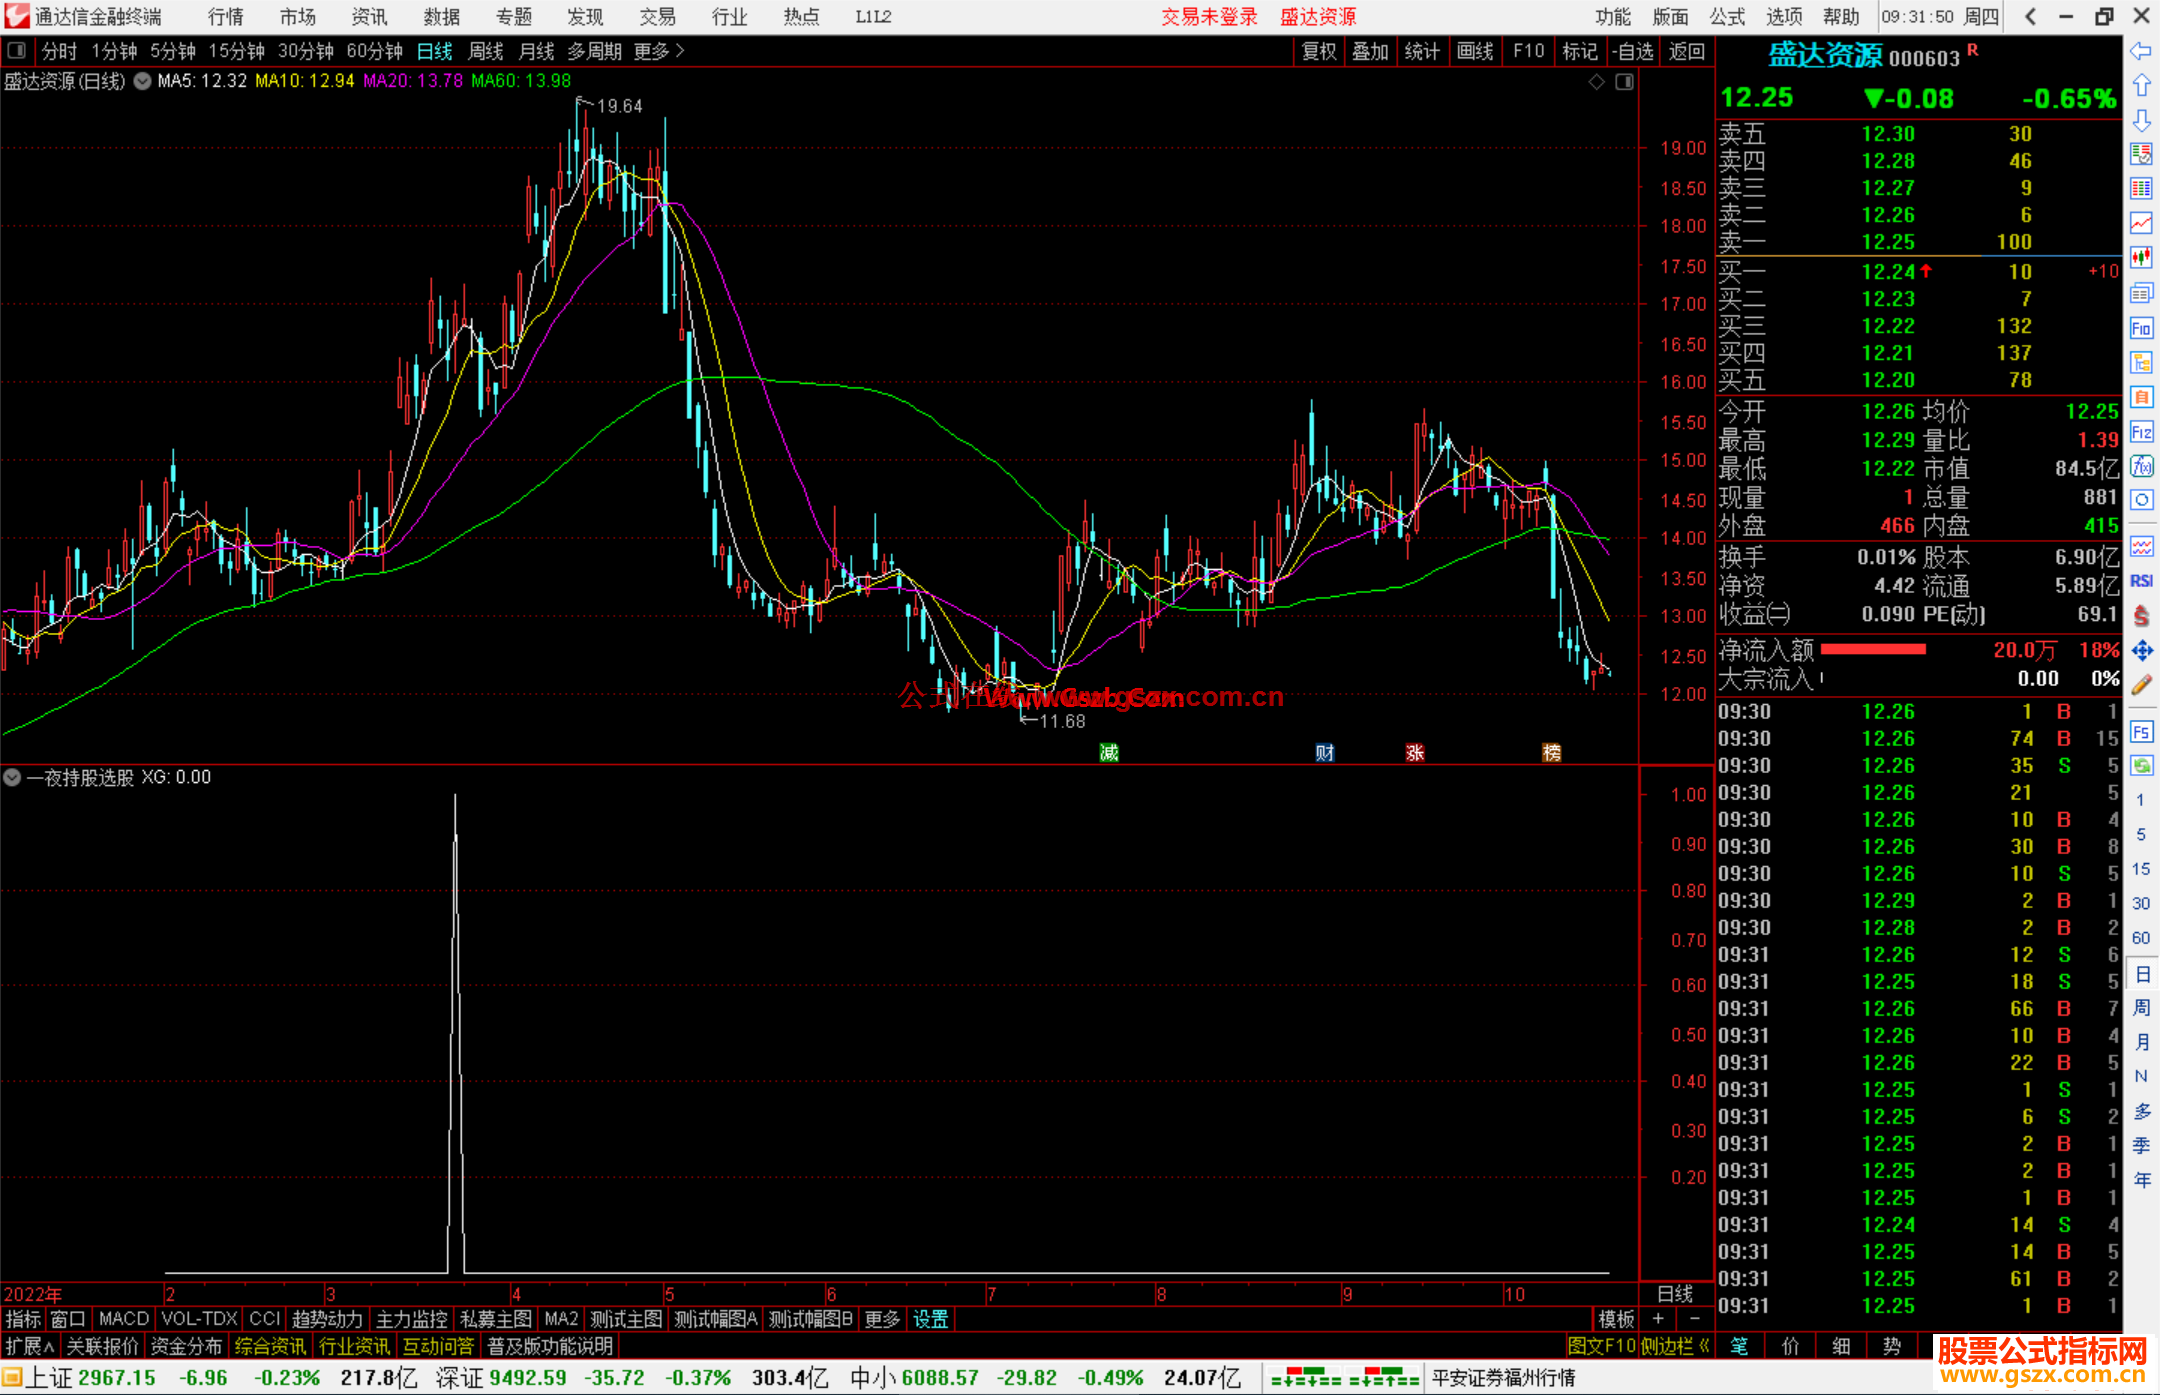The image size is (2160, 1395).
Task: Click the red 净流入额 progress bar
Action: click(1873, 650)
